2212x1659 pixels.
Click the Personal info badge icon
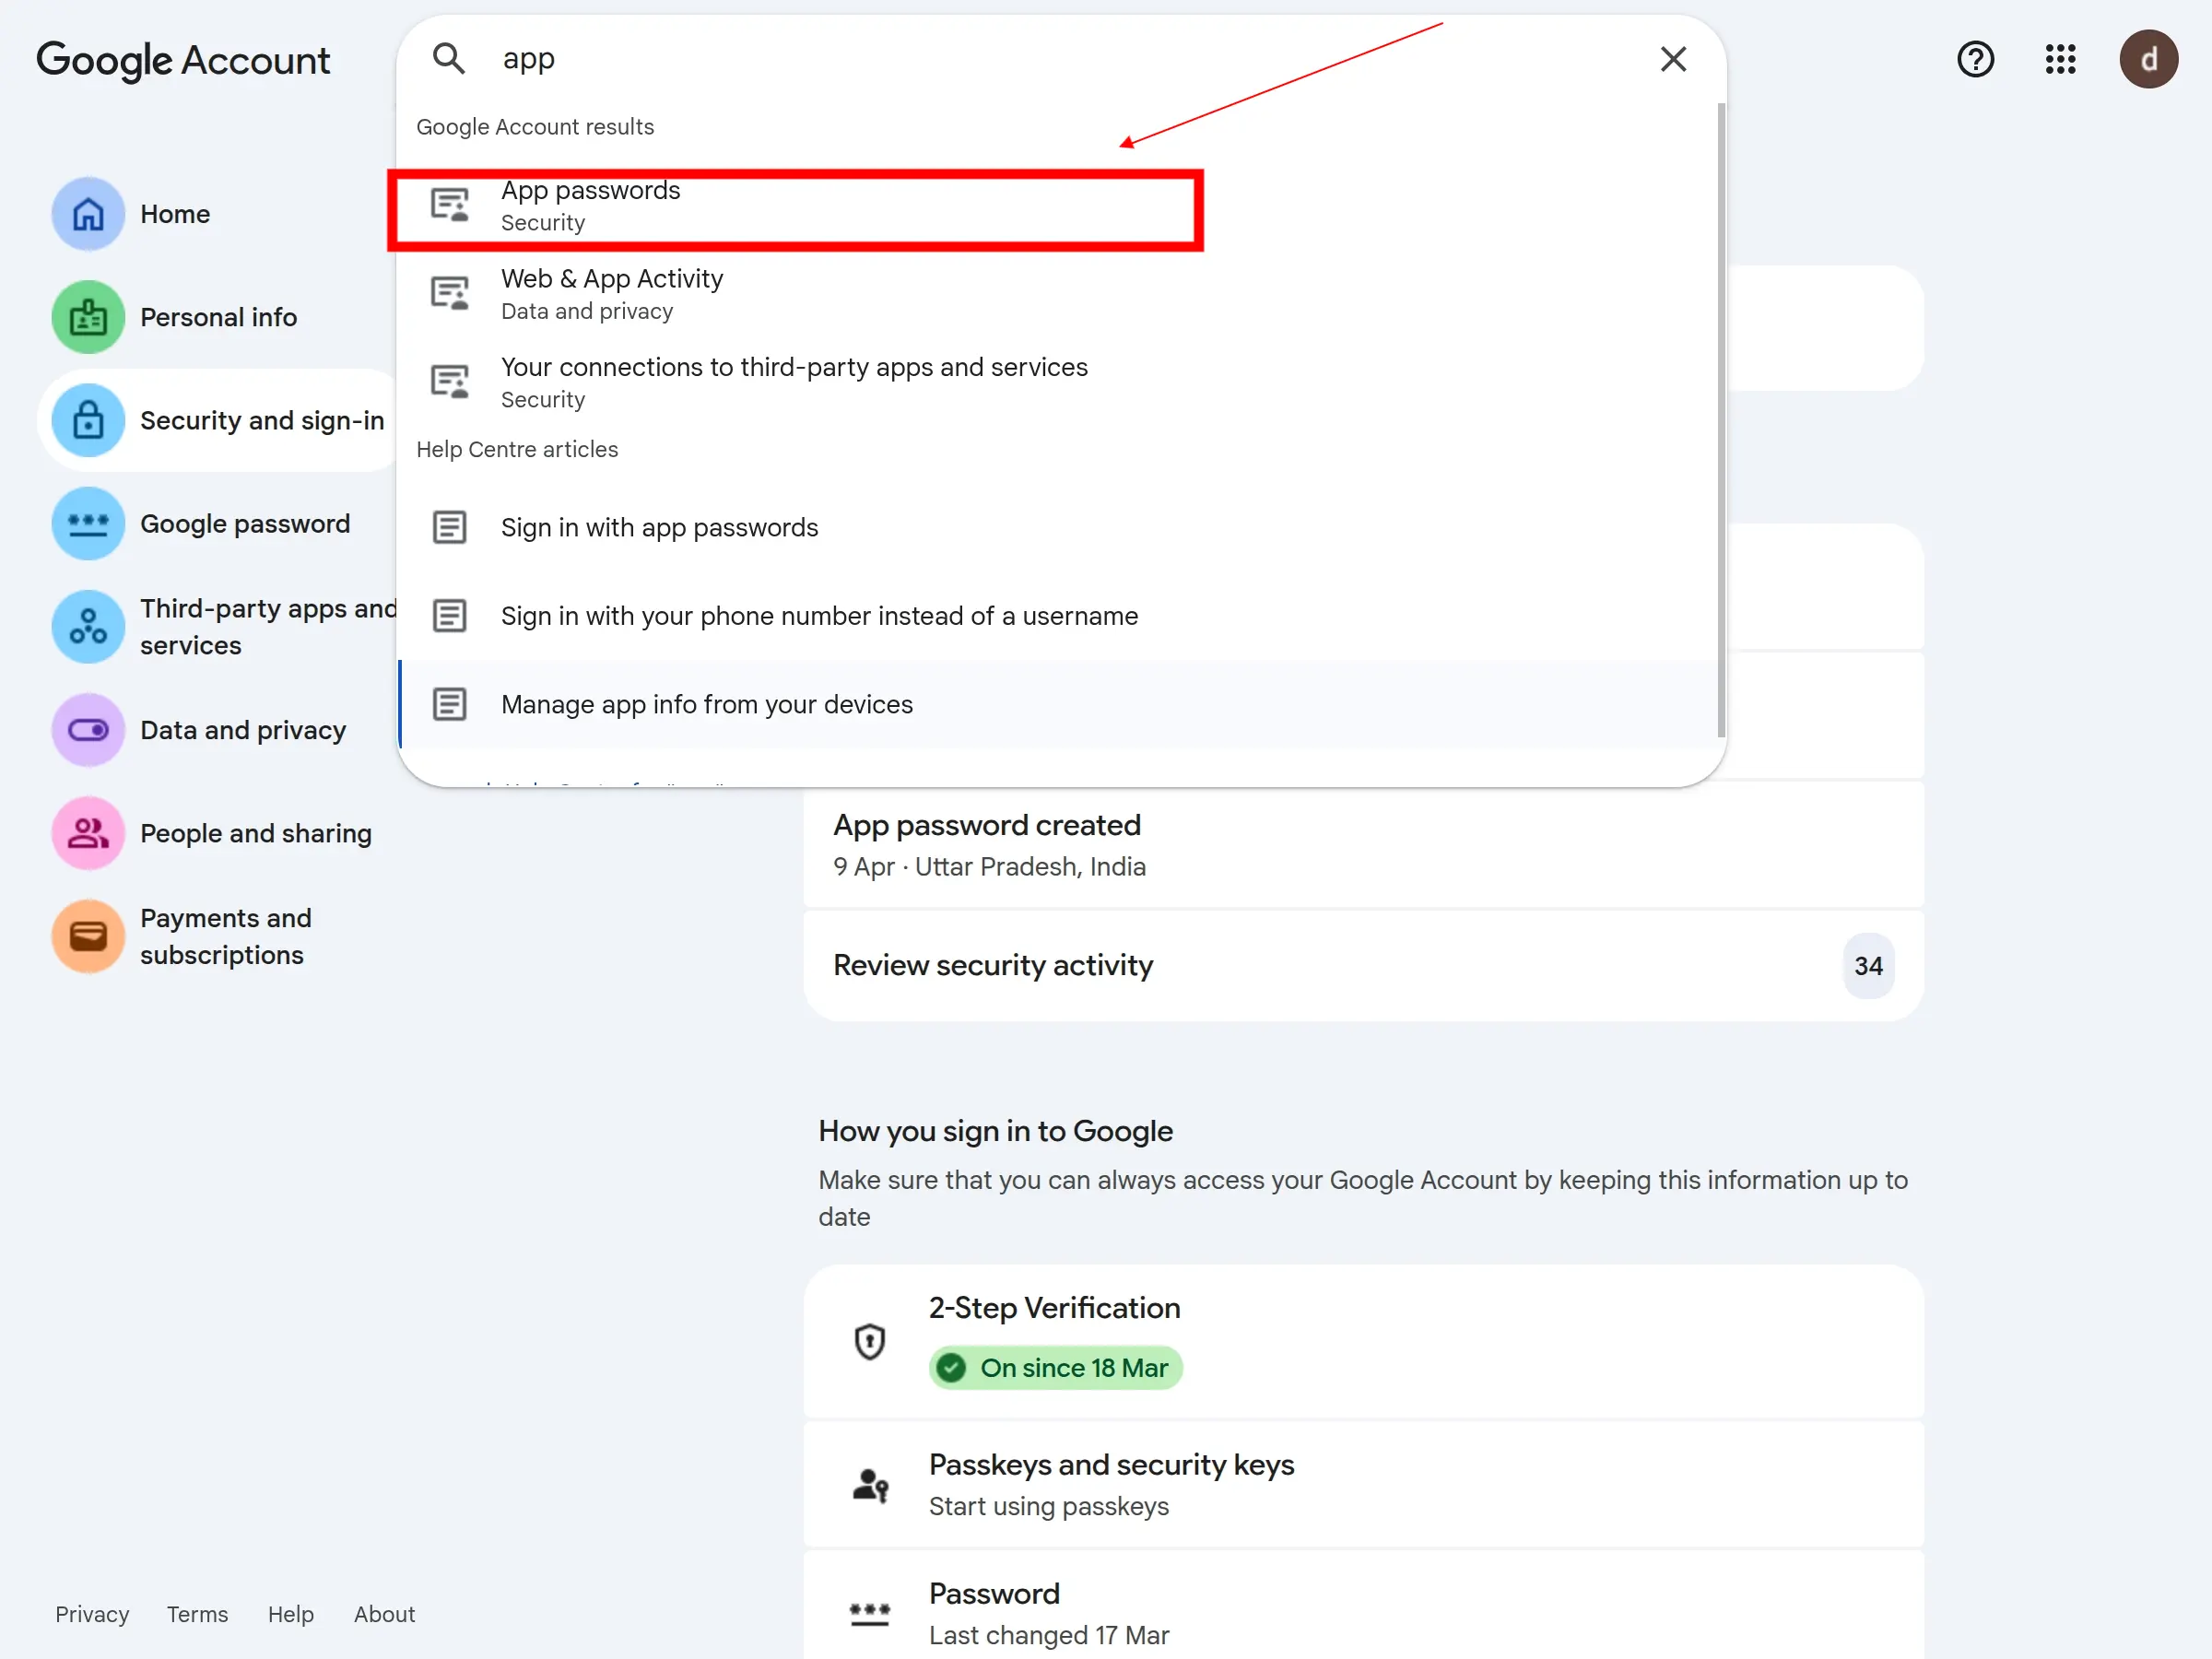point(88,317)
